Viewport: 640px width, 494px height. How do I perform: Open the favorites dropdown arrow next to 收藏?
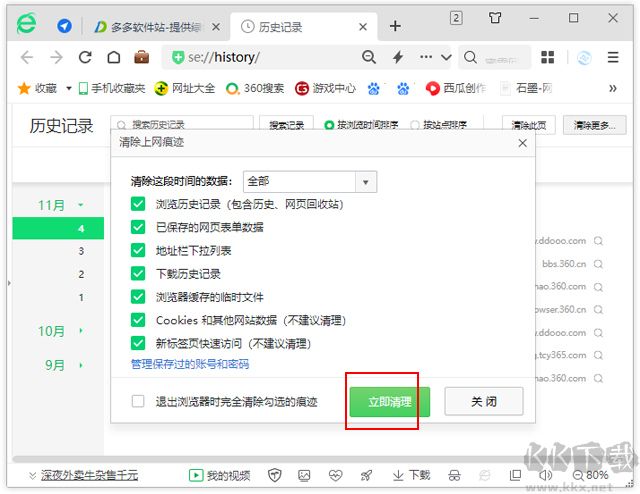(69, 88)
